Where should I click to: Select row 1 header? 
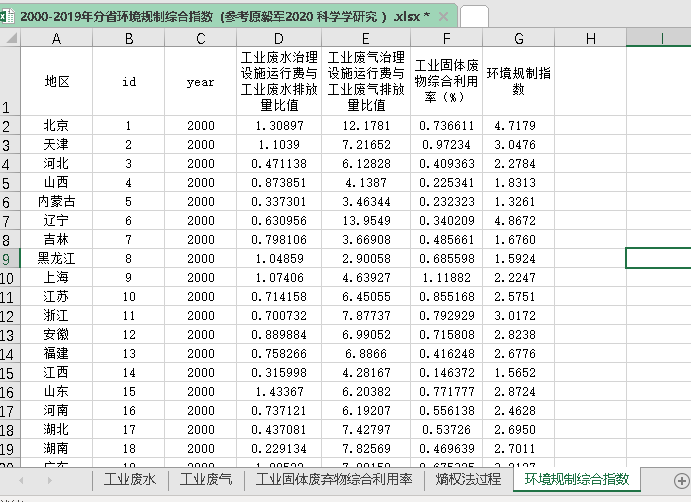(10, 81)
